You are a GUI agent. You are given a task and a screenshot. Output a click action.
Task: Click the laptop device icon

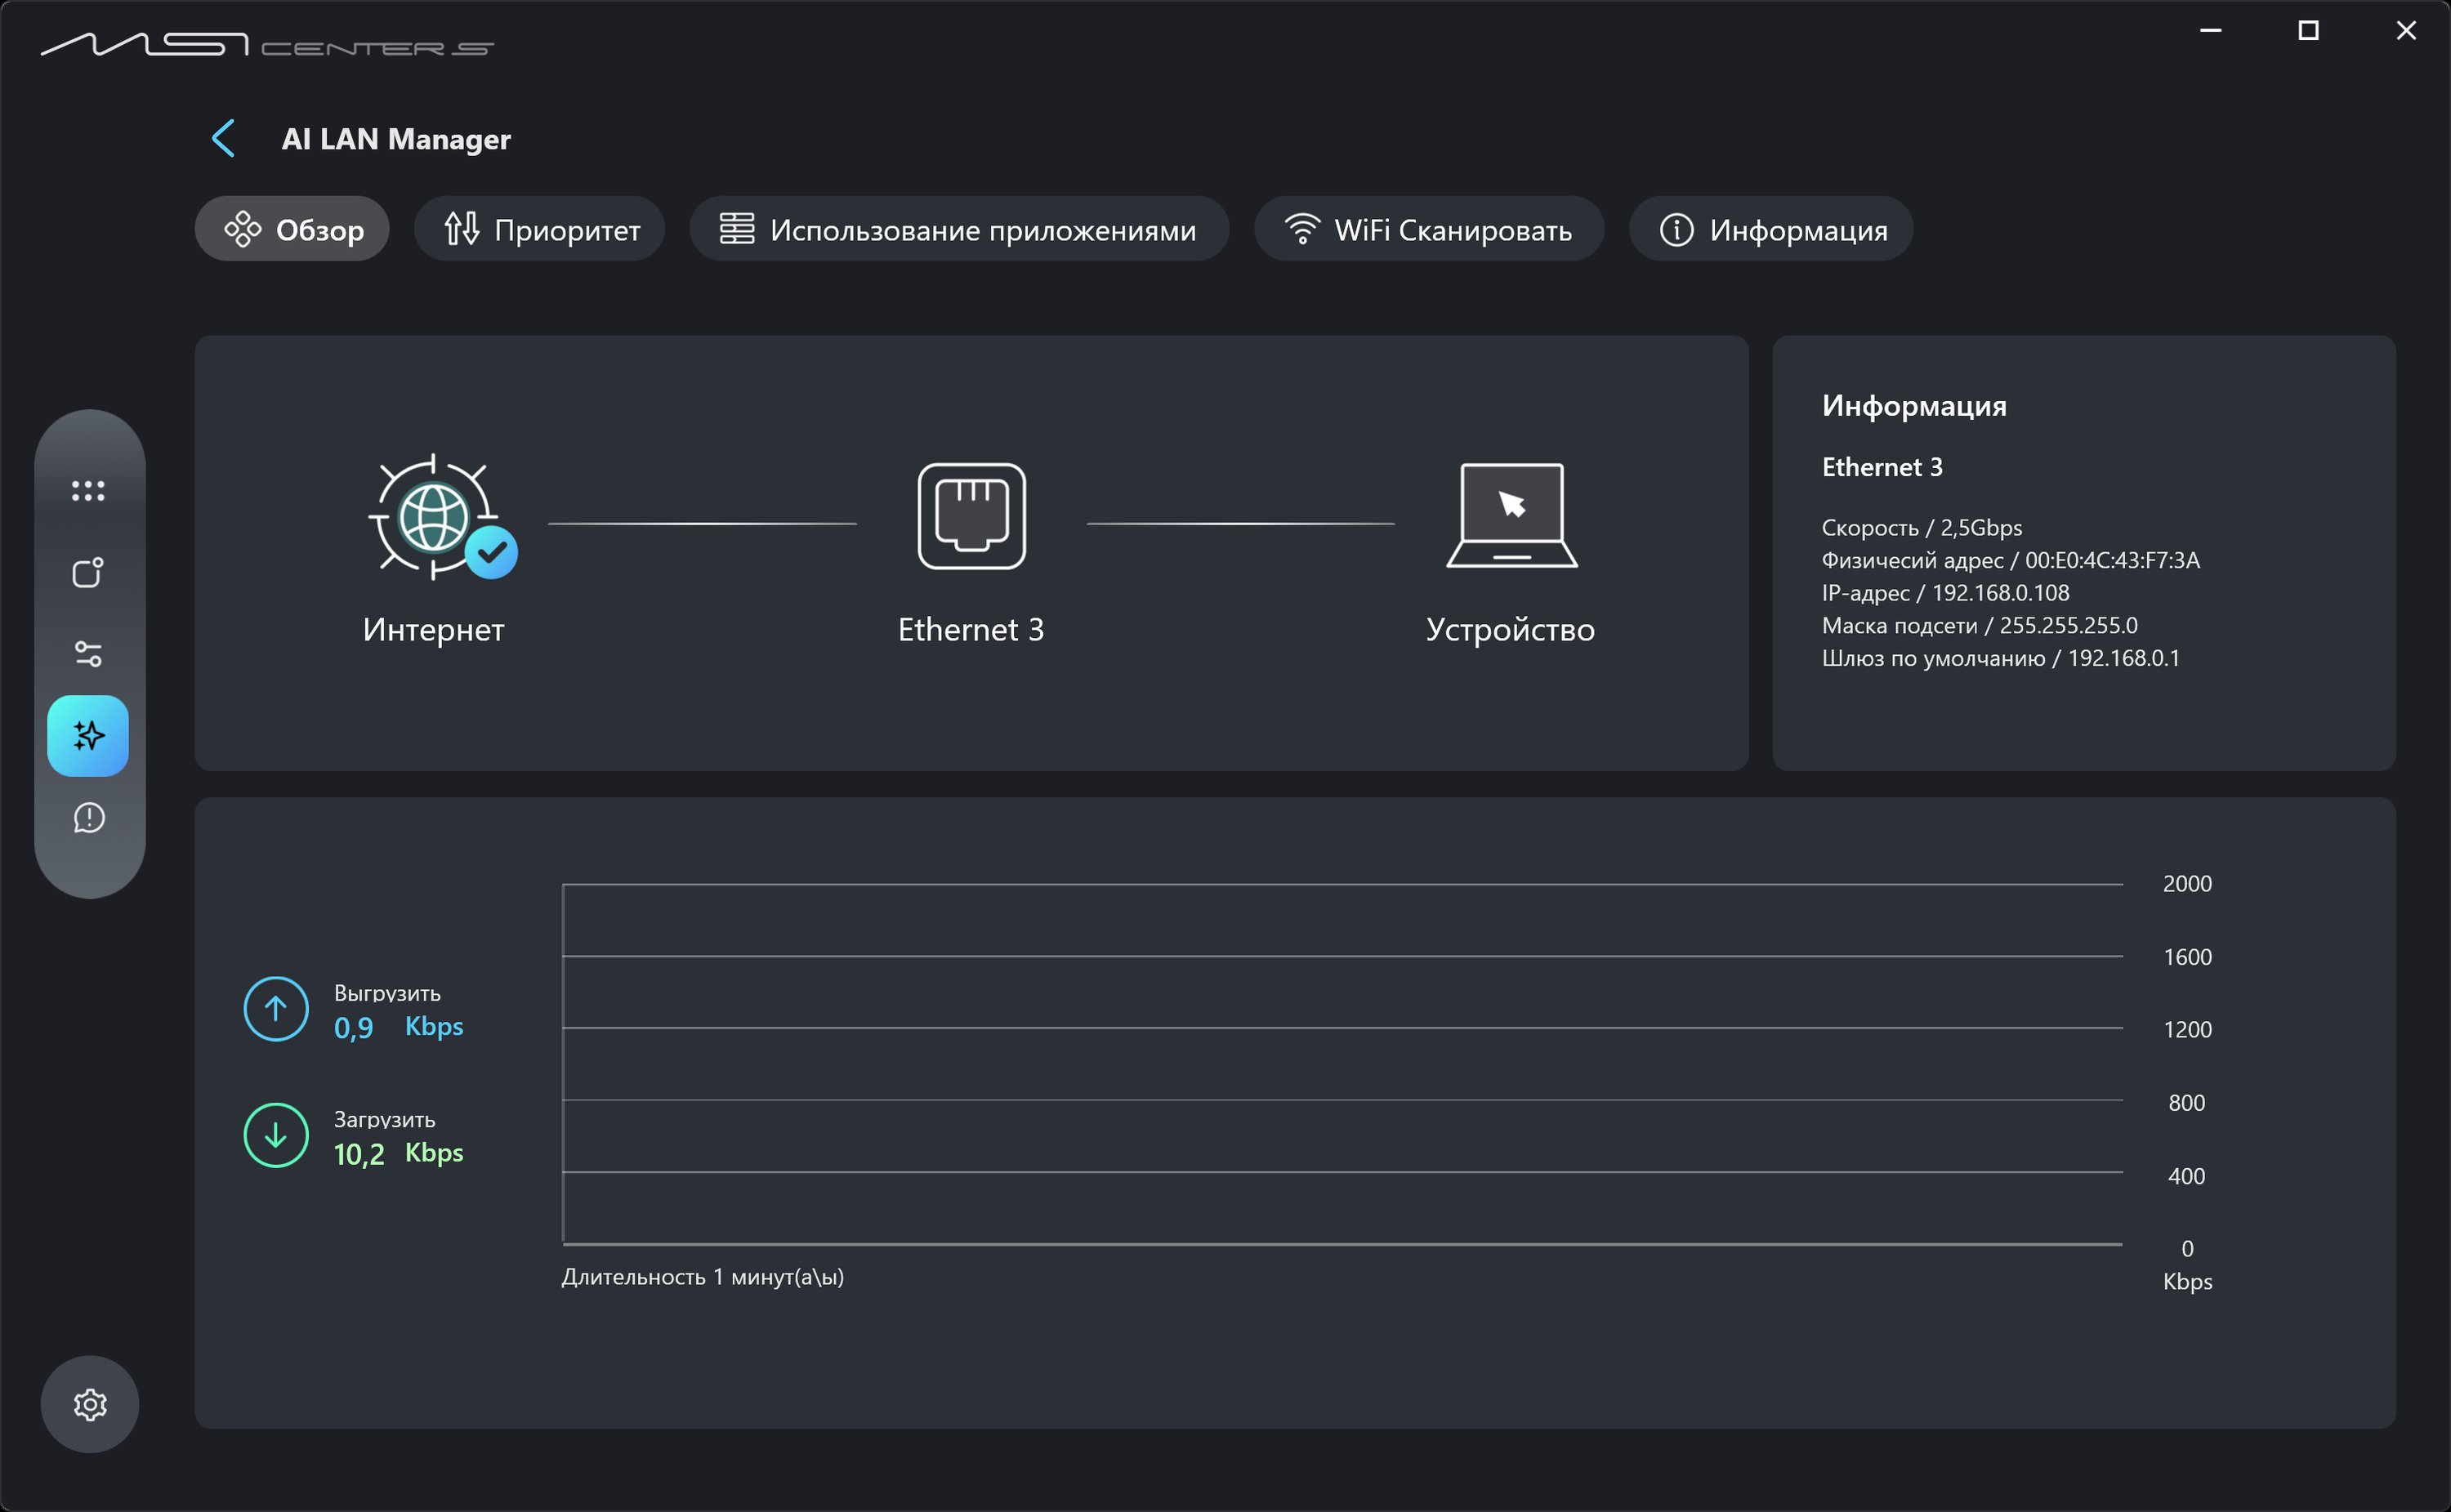click(1511, 516)
